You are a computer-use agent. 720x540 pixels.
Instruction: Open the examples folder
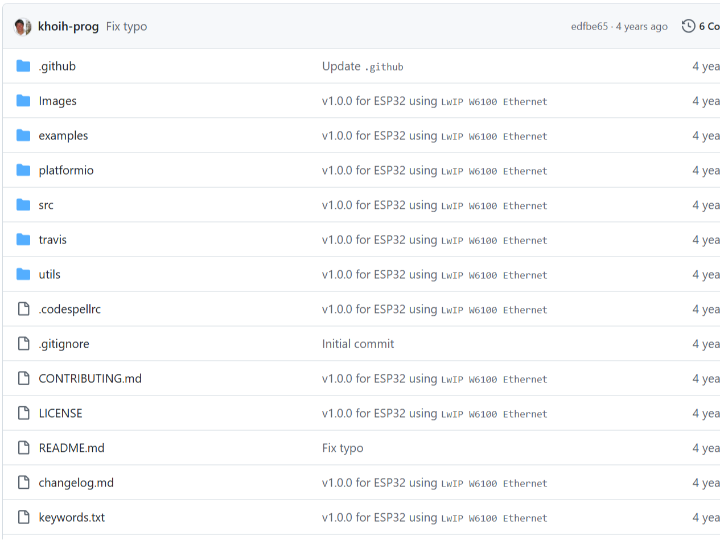pyautogui.click(x=63, y=136)
